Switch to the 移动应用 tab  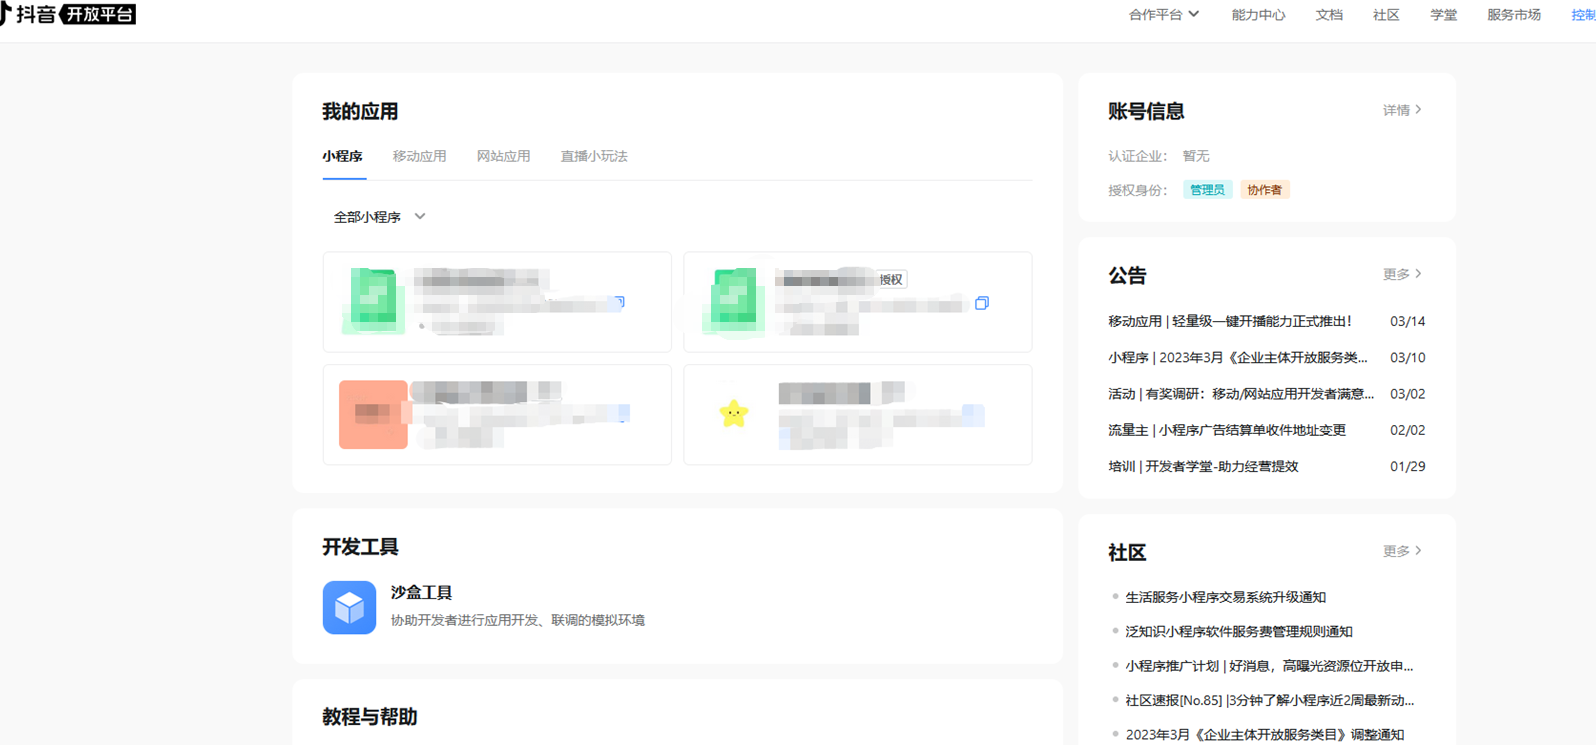(419, 156)
